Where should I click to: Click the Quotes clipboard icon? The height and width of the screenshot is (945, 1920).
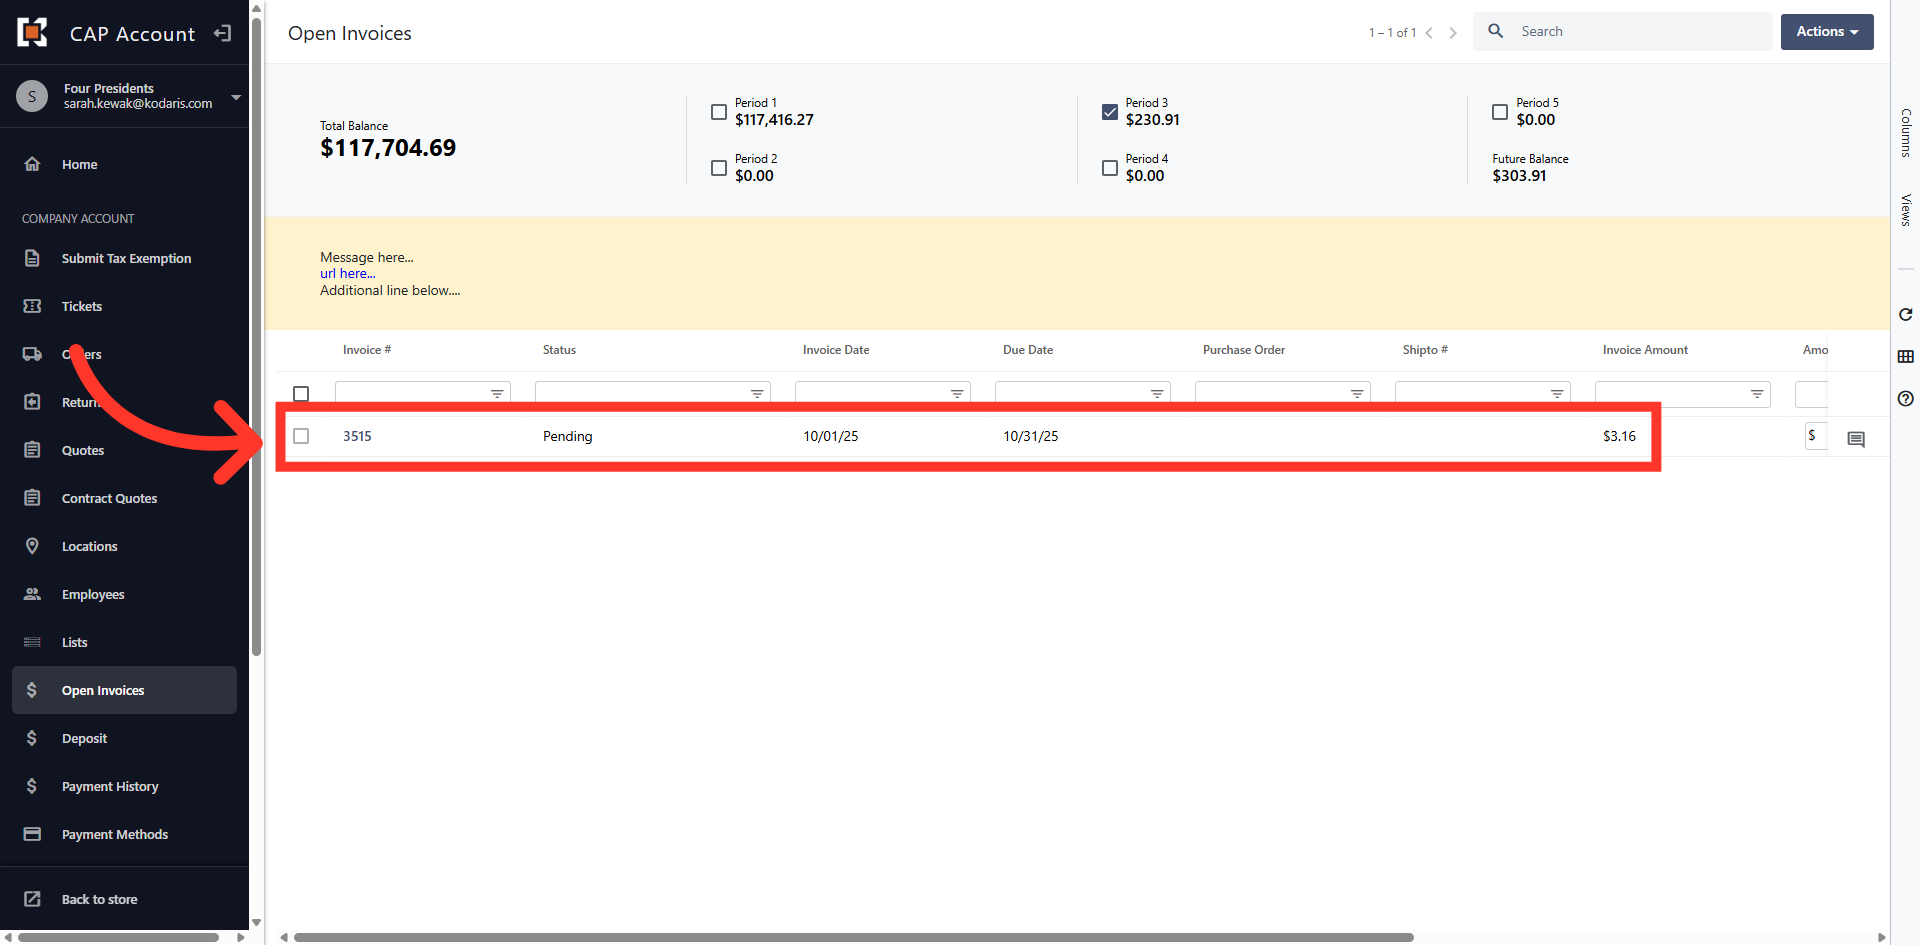tap(32, 450)
